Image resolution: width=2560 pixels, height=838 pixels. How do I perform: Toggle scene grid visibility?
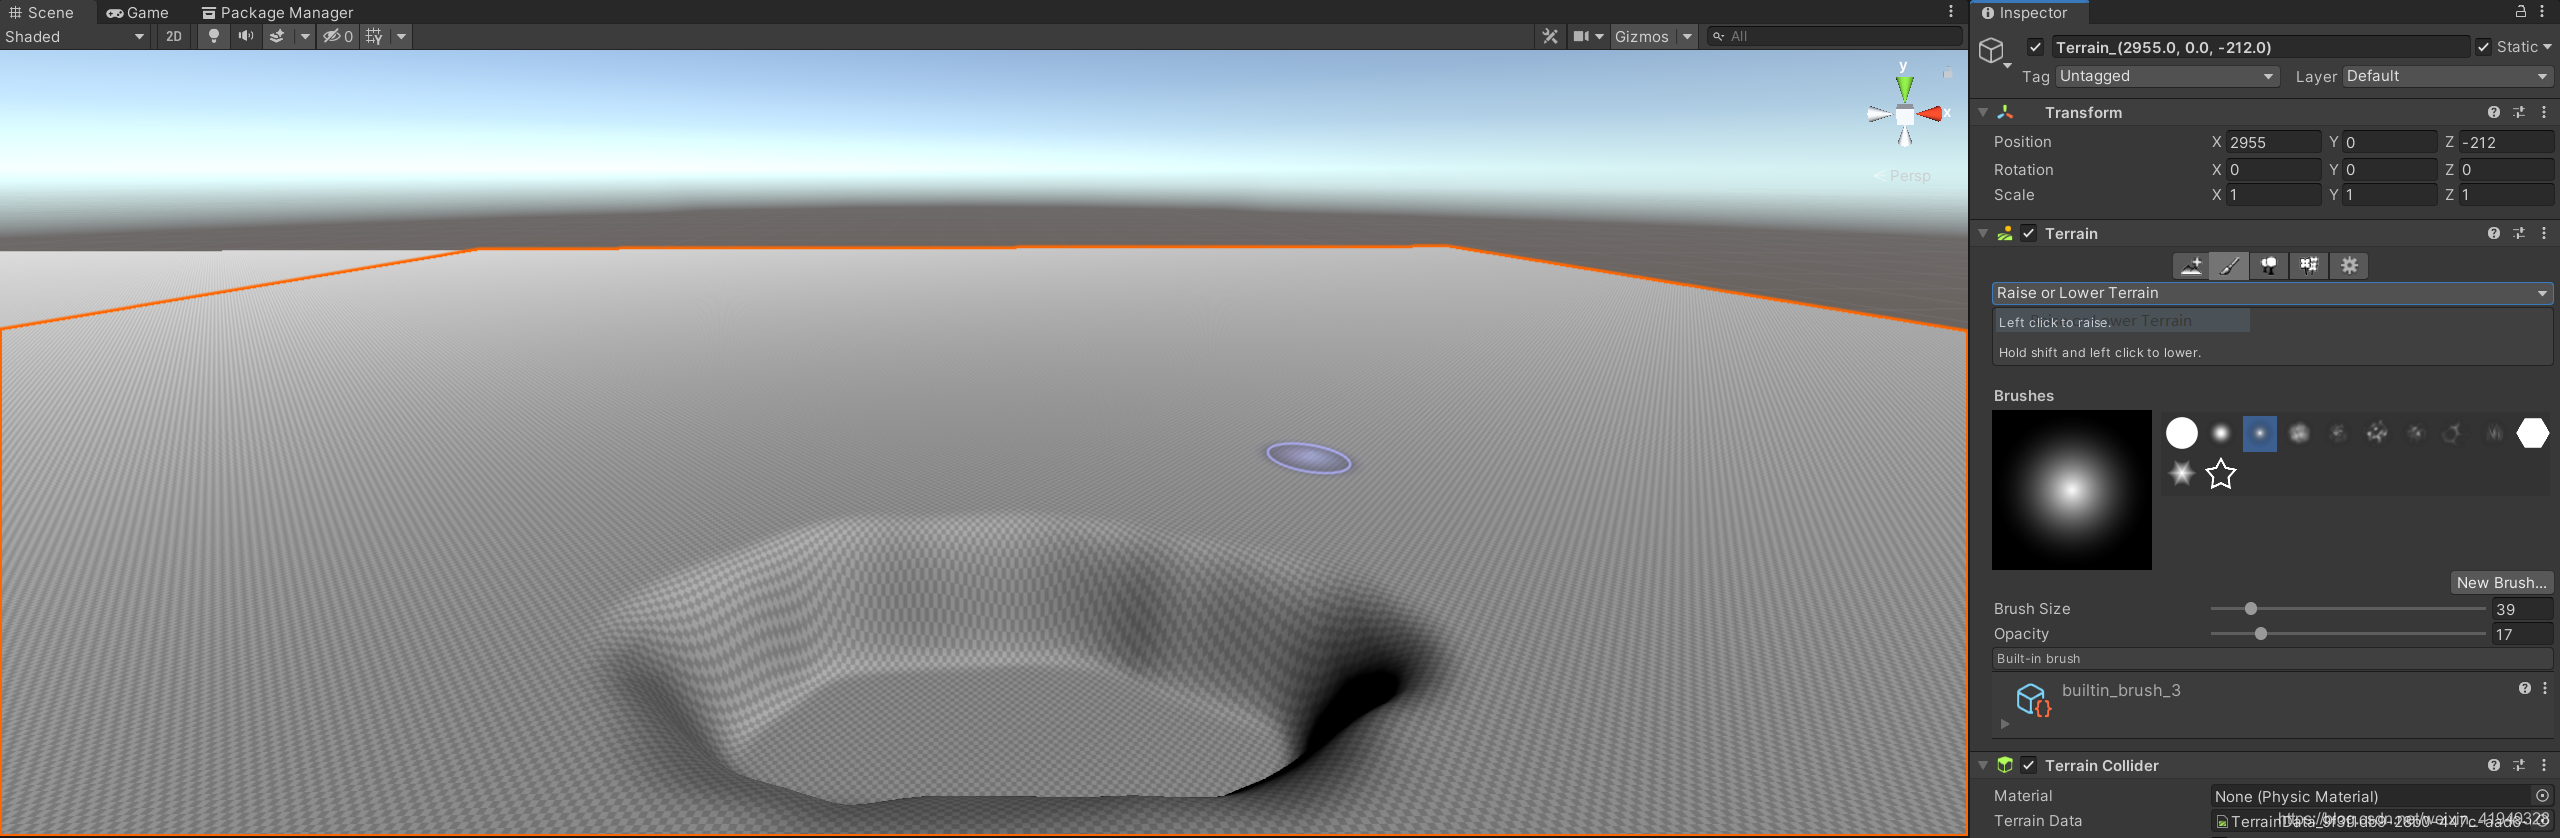point(374,36)
